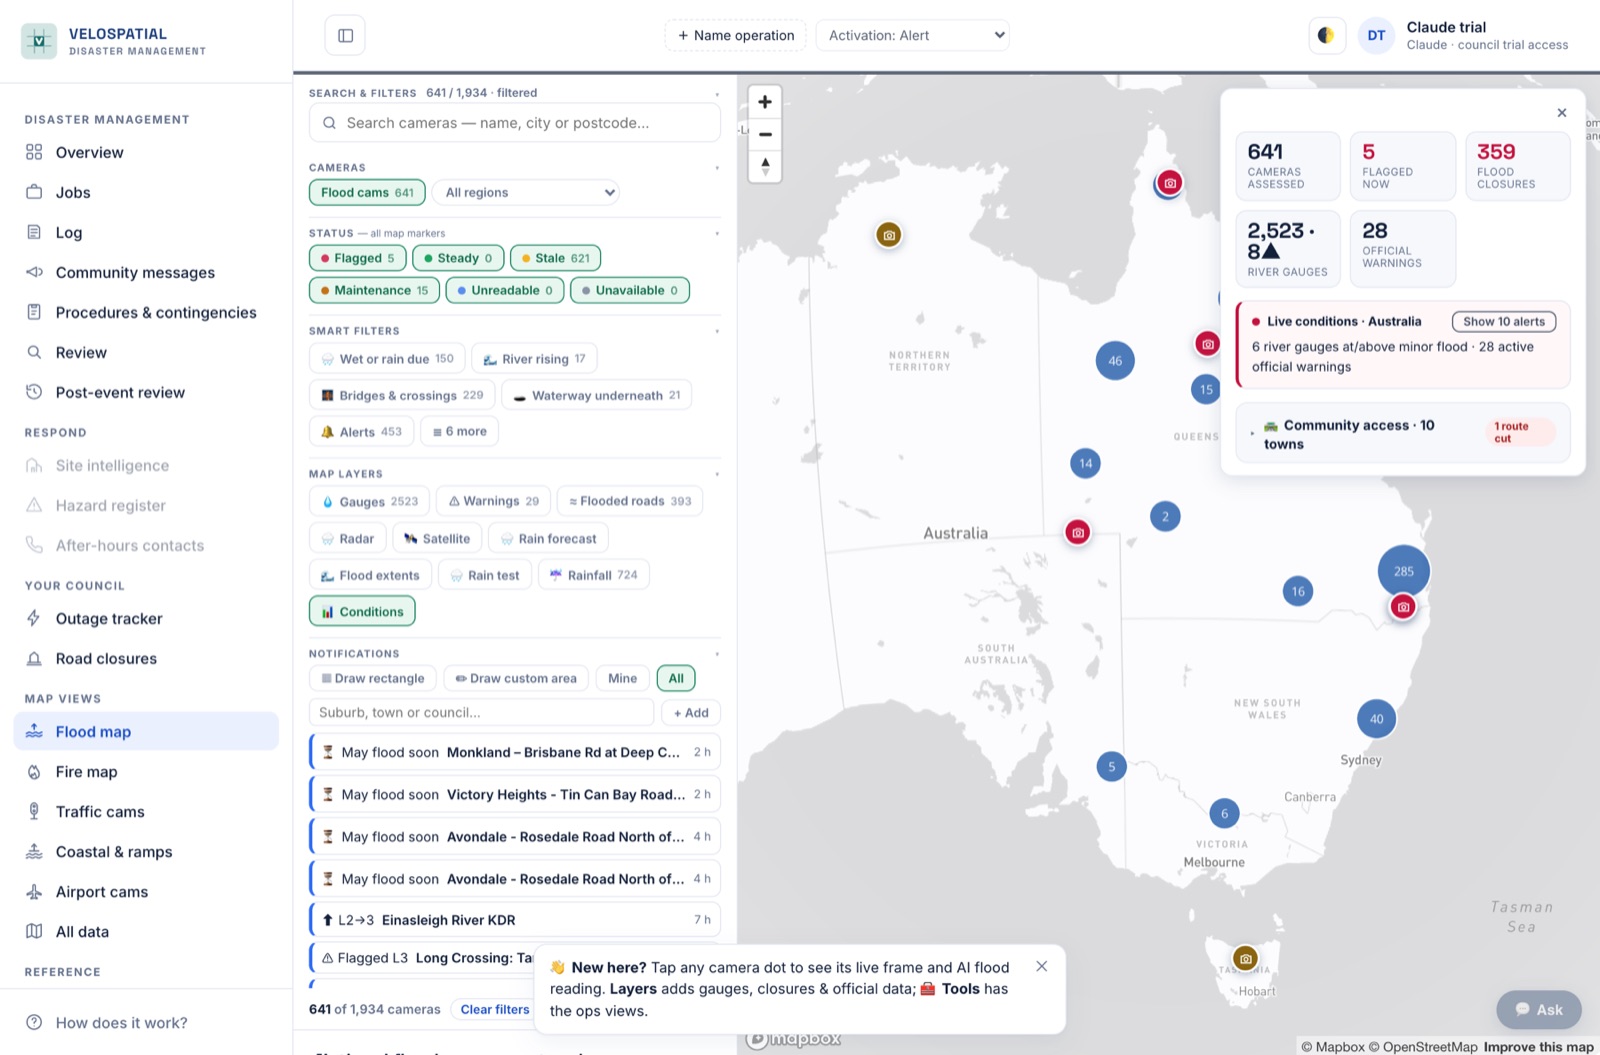Zoom out on the map

click(x=765, y=134)
